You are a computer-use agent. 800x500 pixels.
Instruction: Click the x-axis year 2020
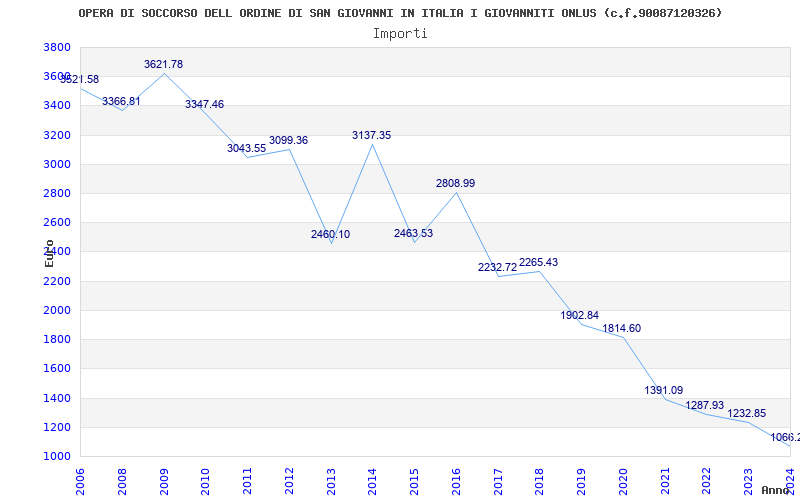[623, 482]
